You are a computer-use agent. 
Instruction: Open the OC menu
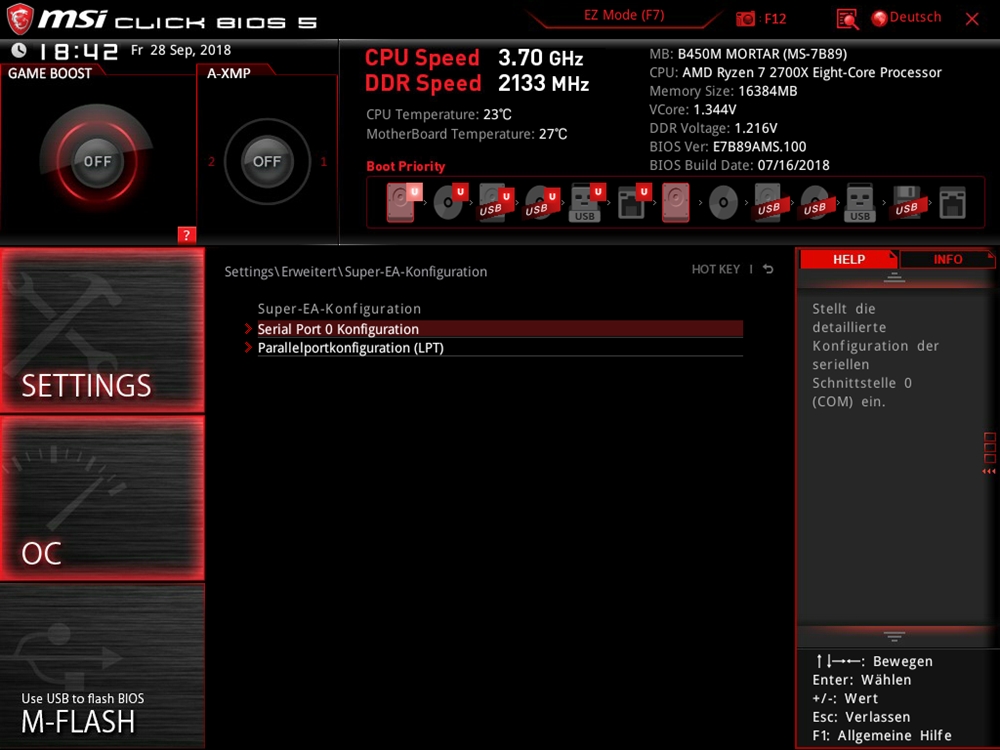coord(102,498)
